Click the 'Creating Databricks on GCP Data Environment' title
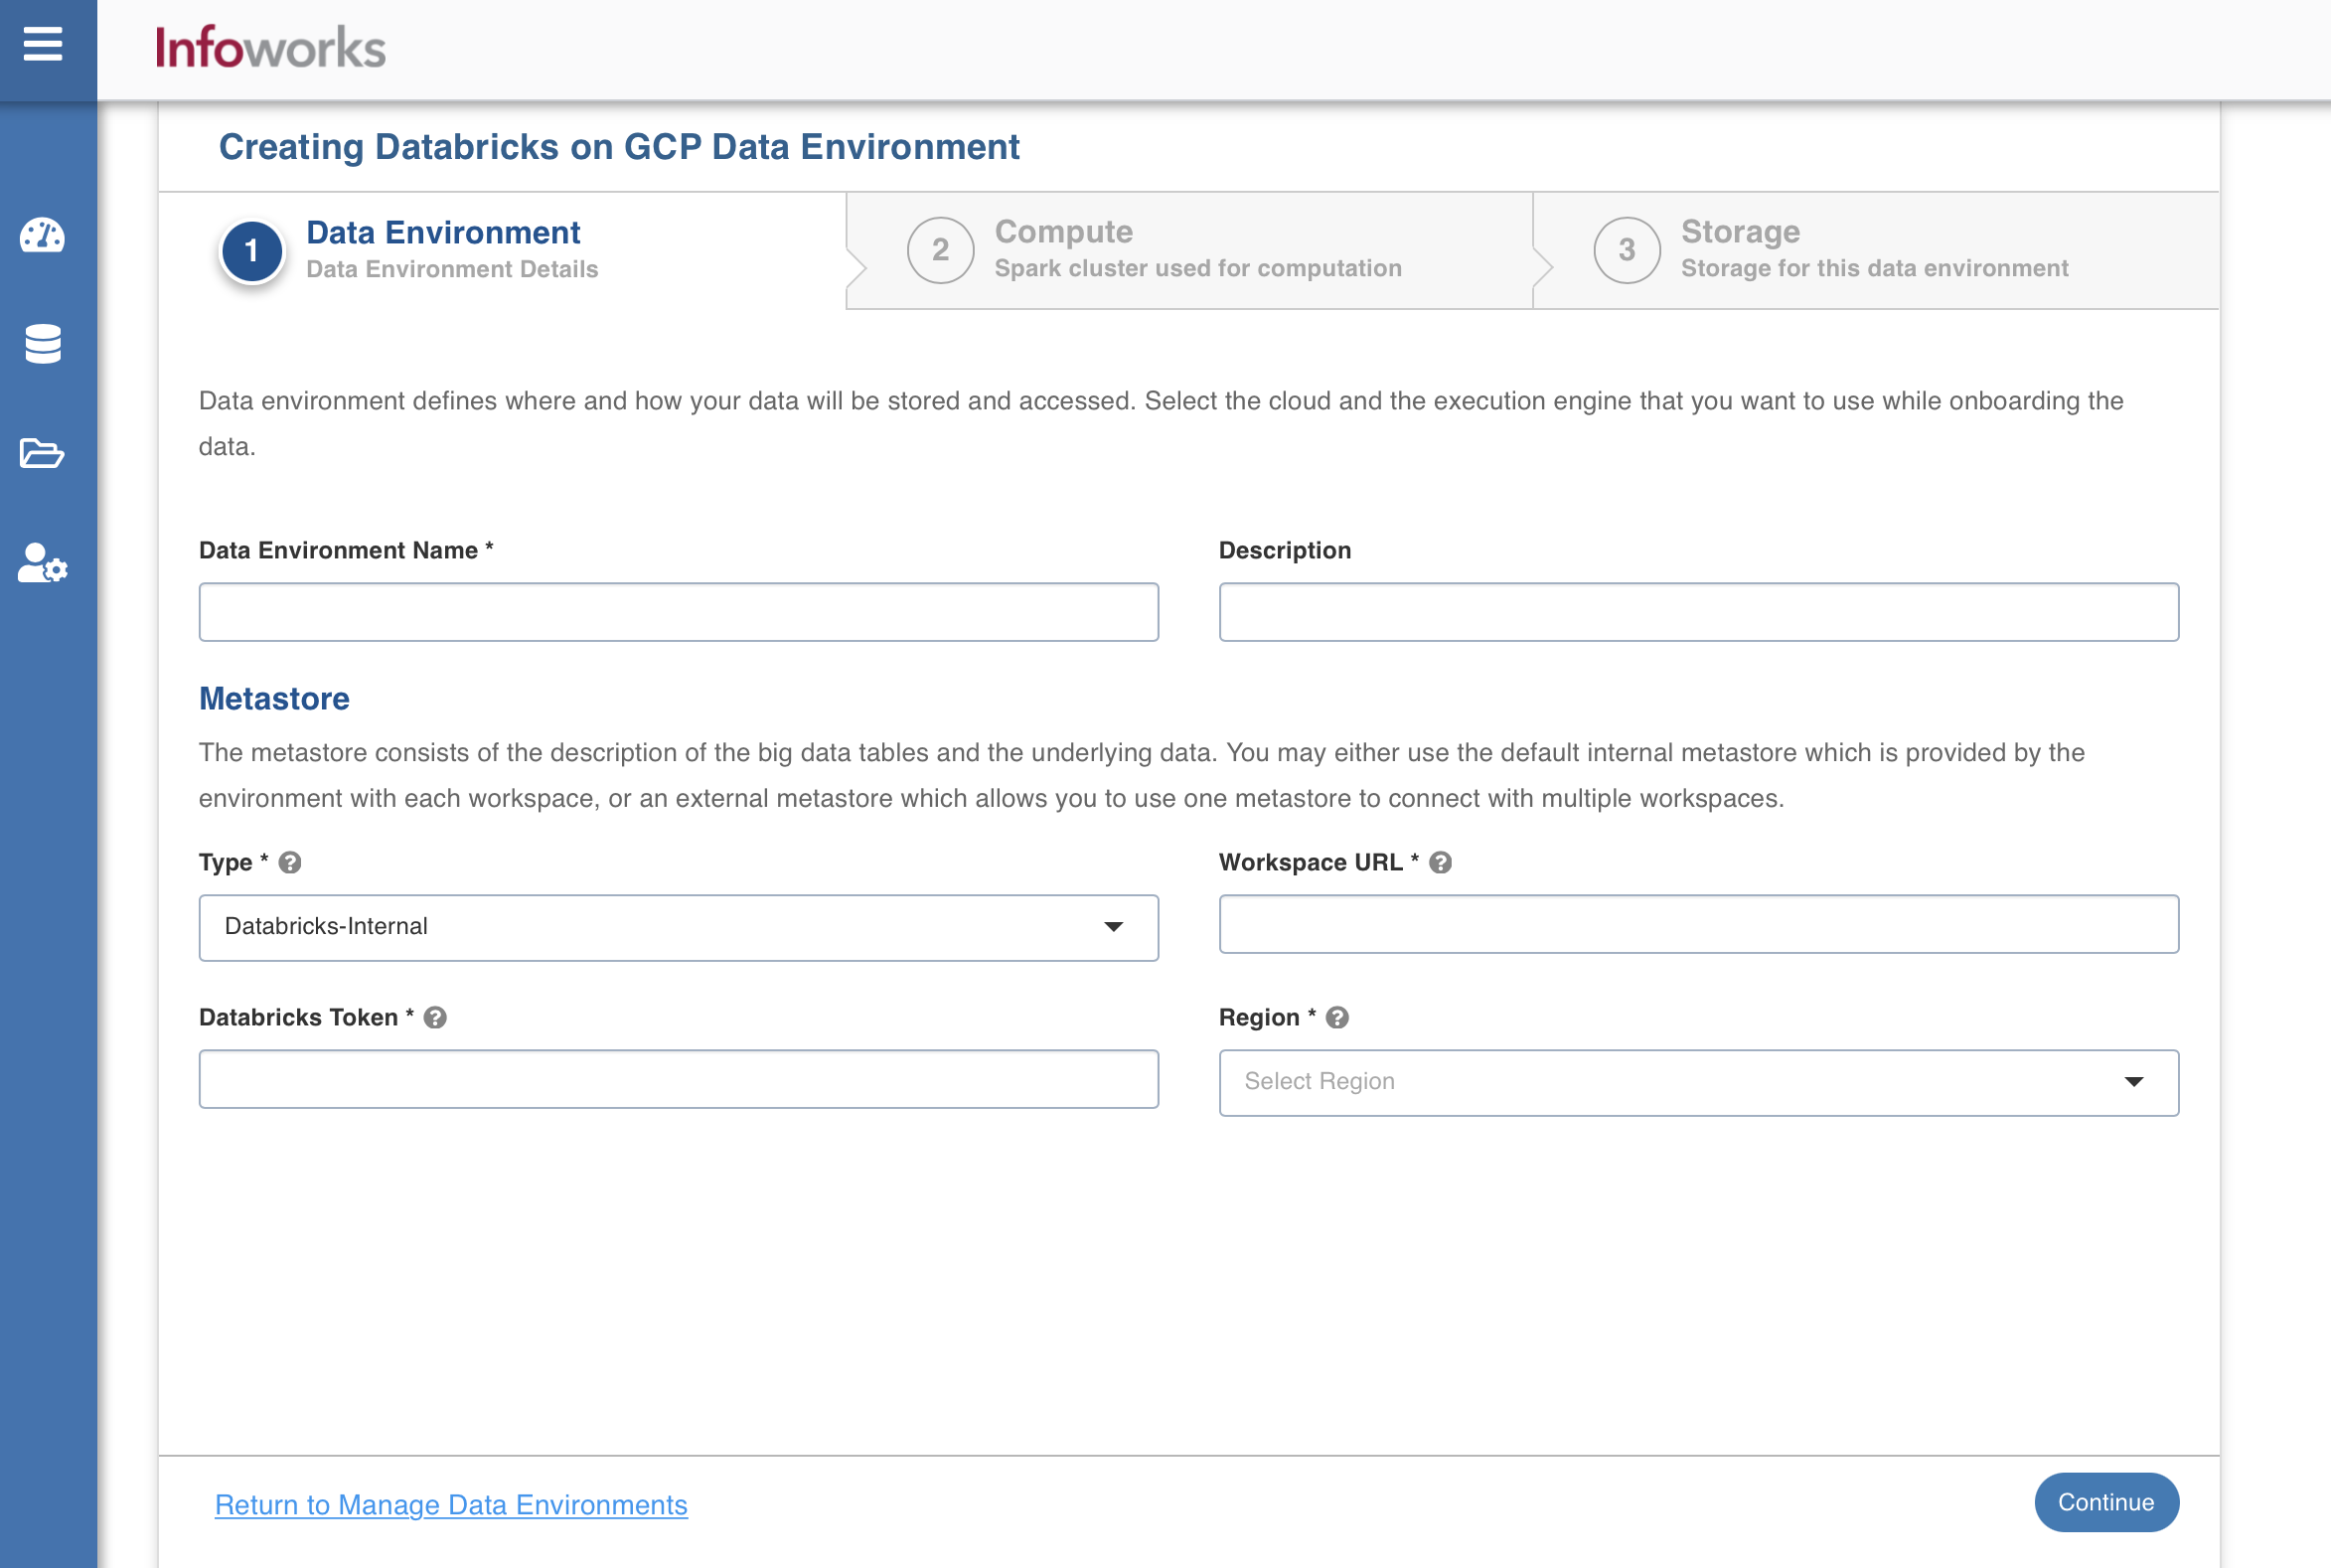 click(619, 147)
